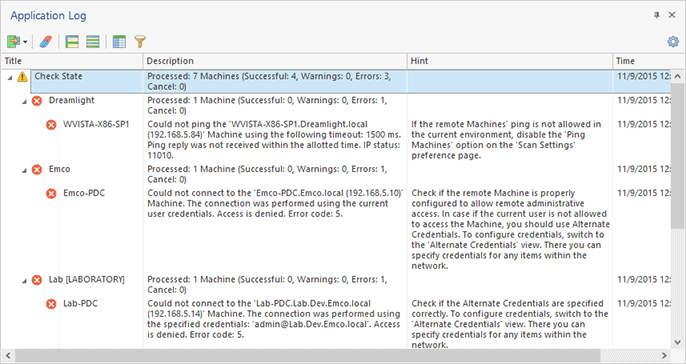686x364 pixels.
Task: Select the WVISTA-X86-SP1 entry
Action: [x=96, y=124]
